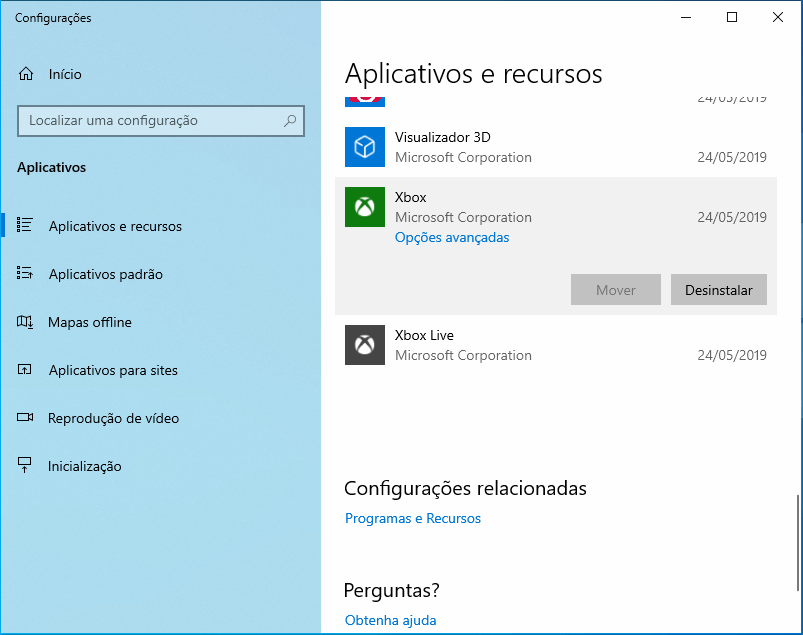The width and height of the screenshot is (803, 635).
Task: Open Opções avançadas for Xbox
Action: coord(452,238)
